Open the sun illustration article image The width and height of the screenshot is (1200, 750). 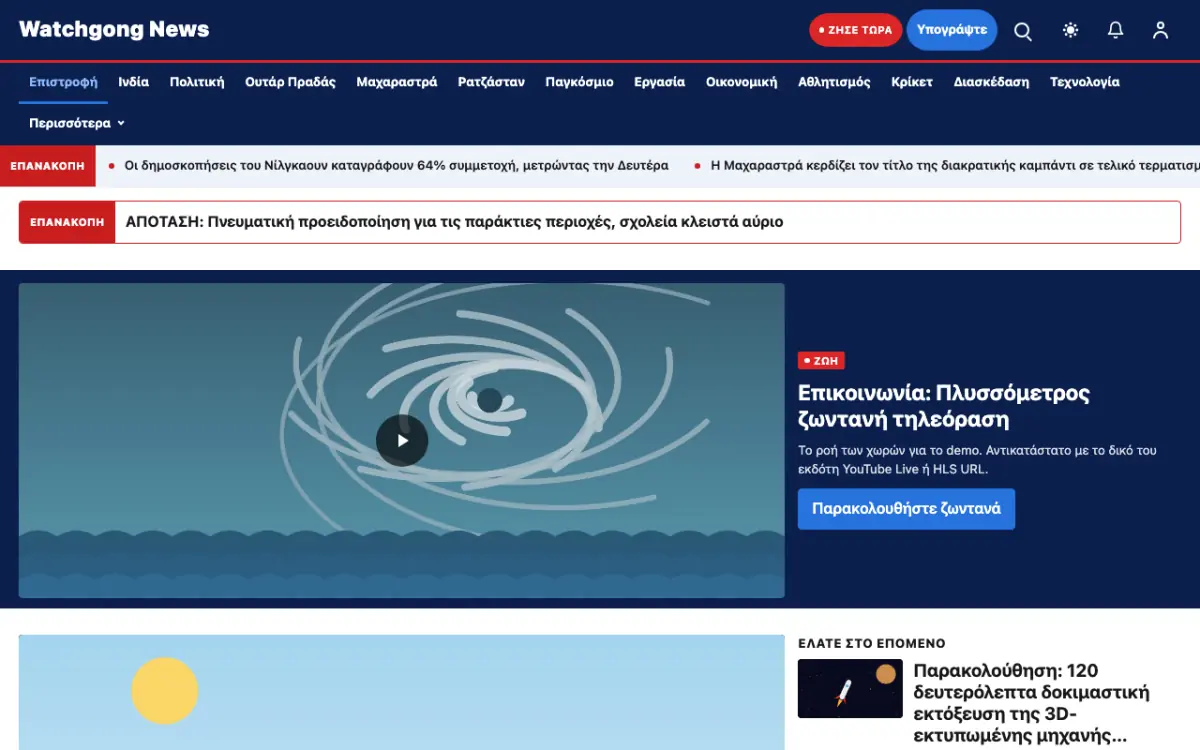[402, 692]
